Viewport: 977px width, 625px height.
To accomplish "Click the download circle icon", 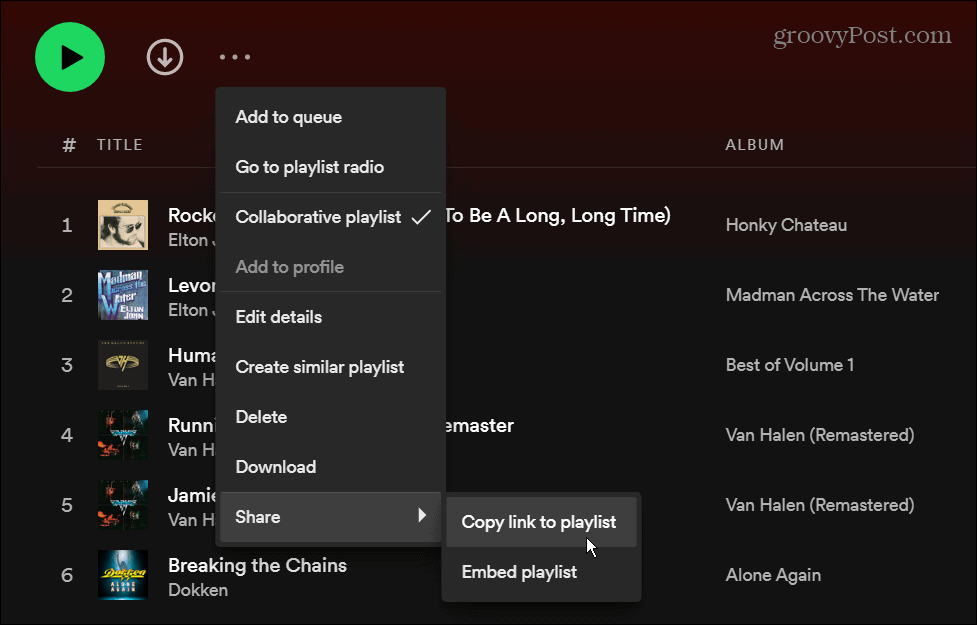I will [x=164, y=57].
